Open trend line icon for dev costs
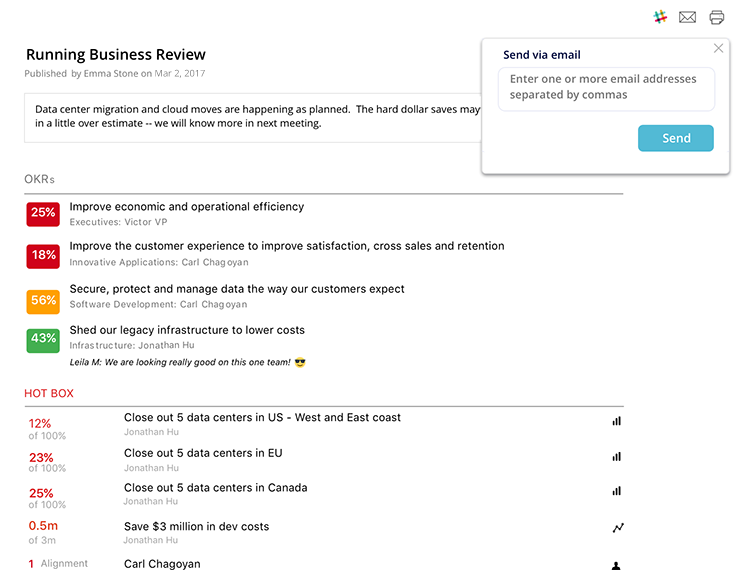The width and height of the screenshot is (750, 570). (617, 528)
